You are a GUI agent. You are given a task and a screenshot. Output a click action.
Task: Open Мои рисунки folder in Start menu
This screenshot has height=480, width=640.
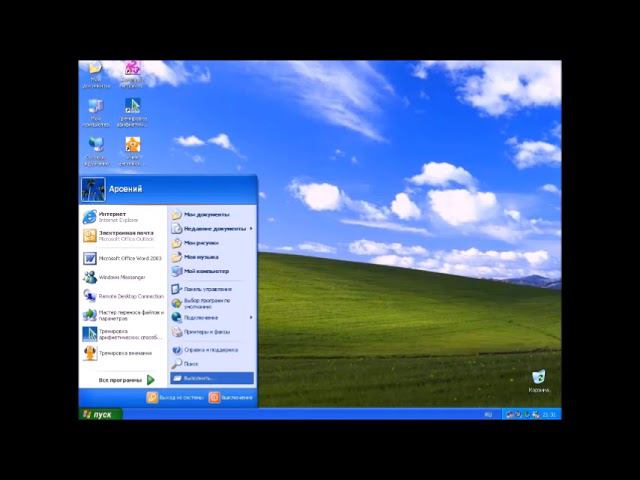[x=212, y=243]
